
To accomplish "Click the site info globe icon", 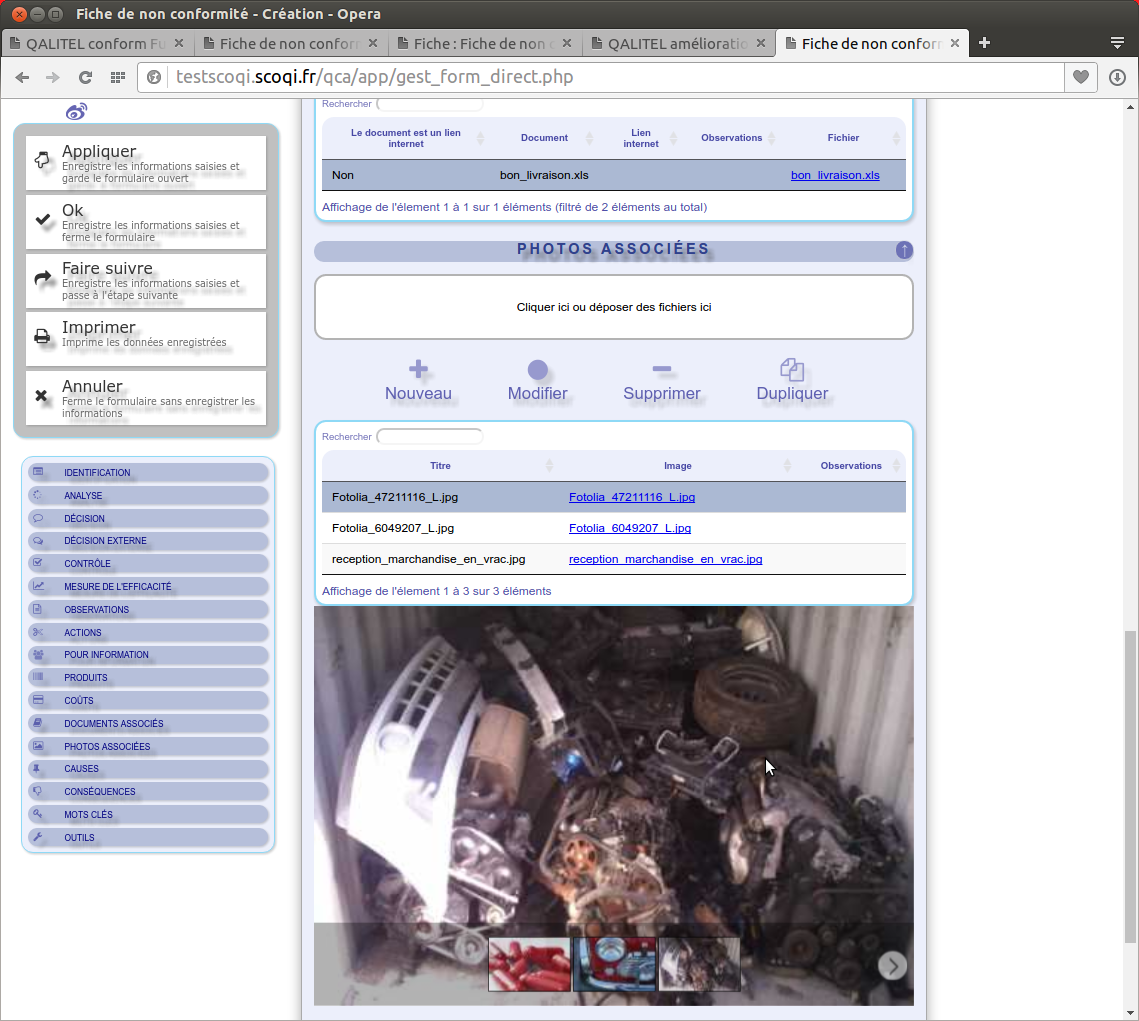I will tap(154, 77).
